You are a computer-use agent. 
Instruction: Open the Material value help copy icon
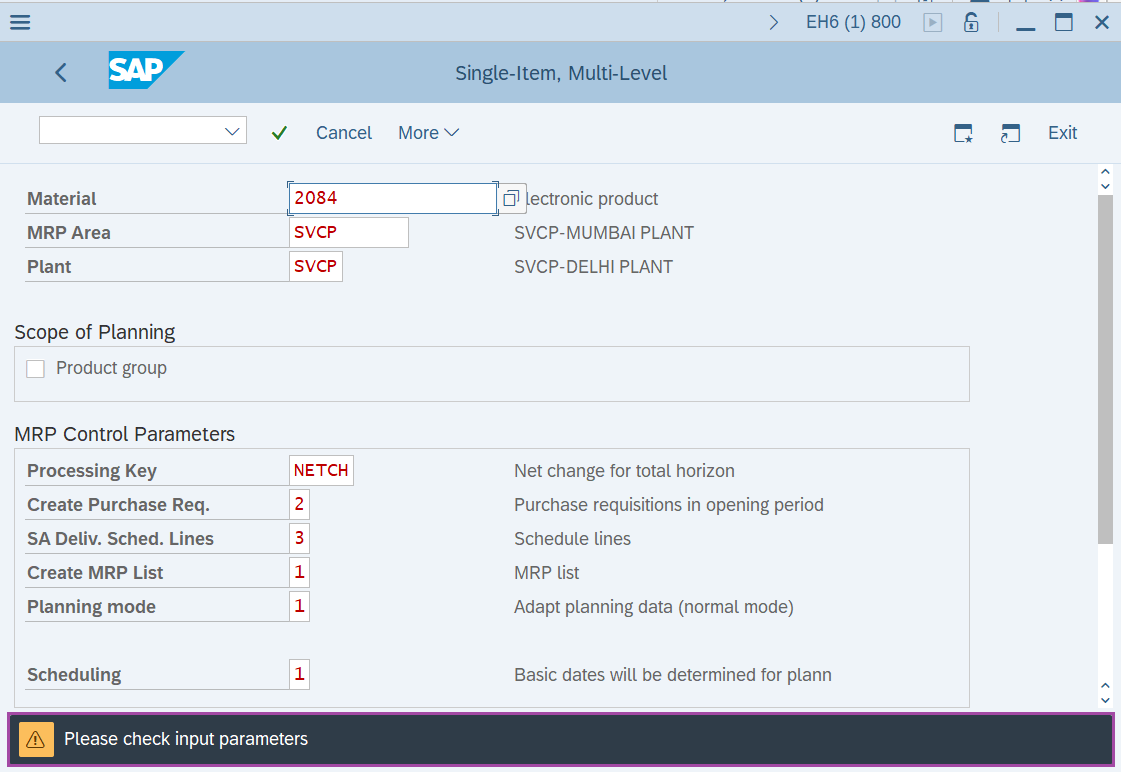[510, 198]
